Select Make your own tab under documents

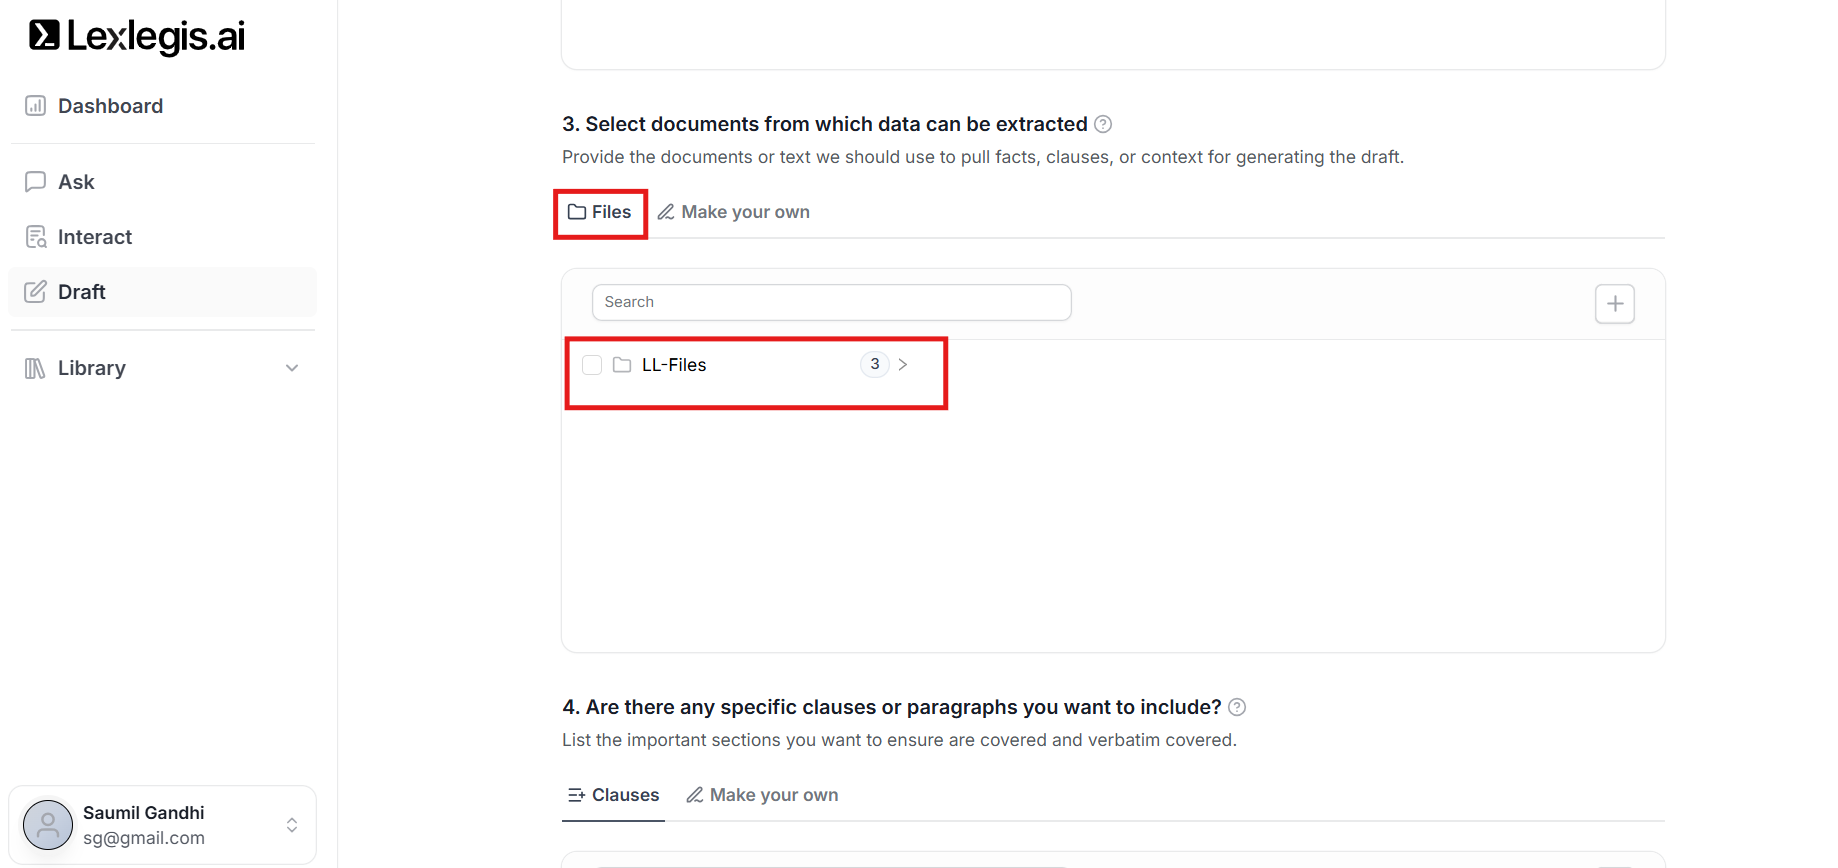coord(734,212)
